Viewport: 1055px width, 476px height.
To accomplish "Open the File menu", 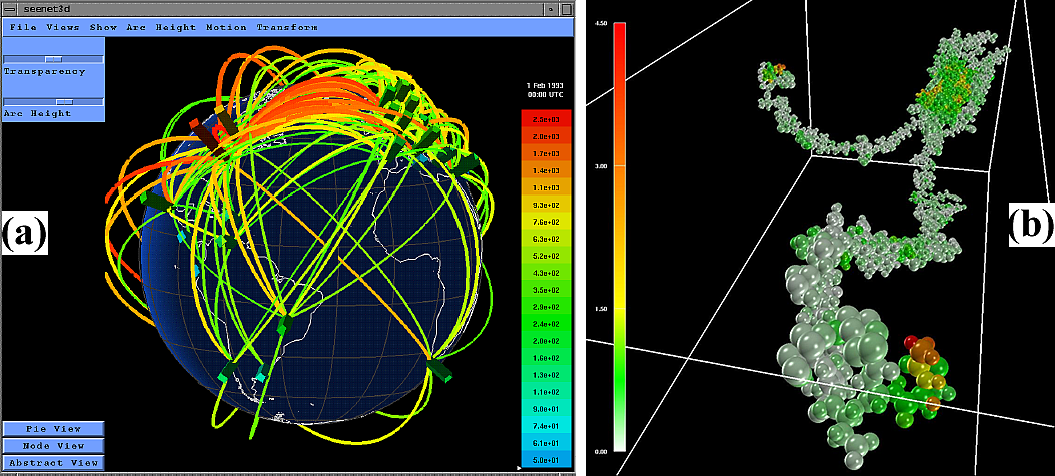I will coord(23,27).
